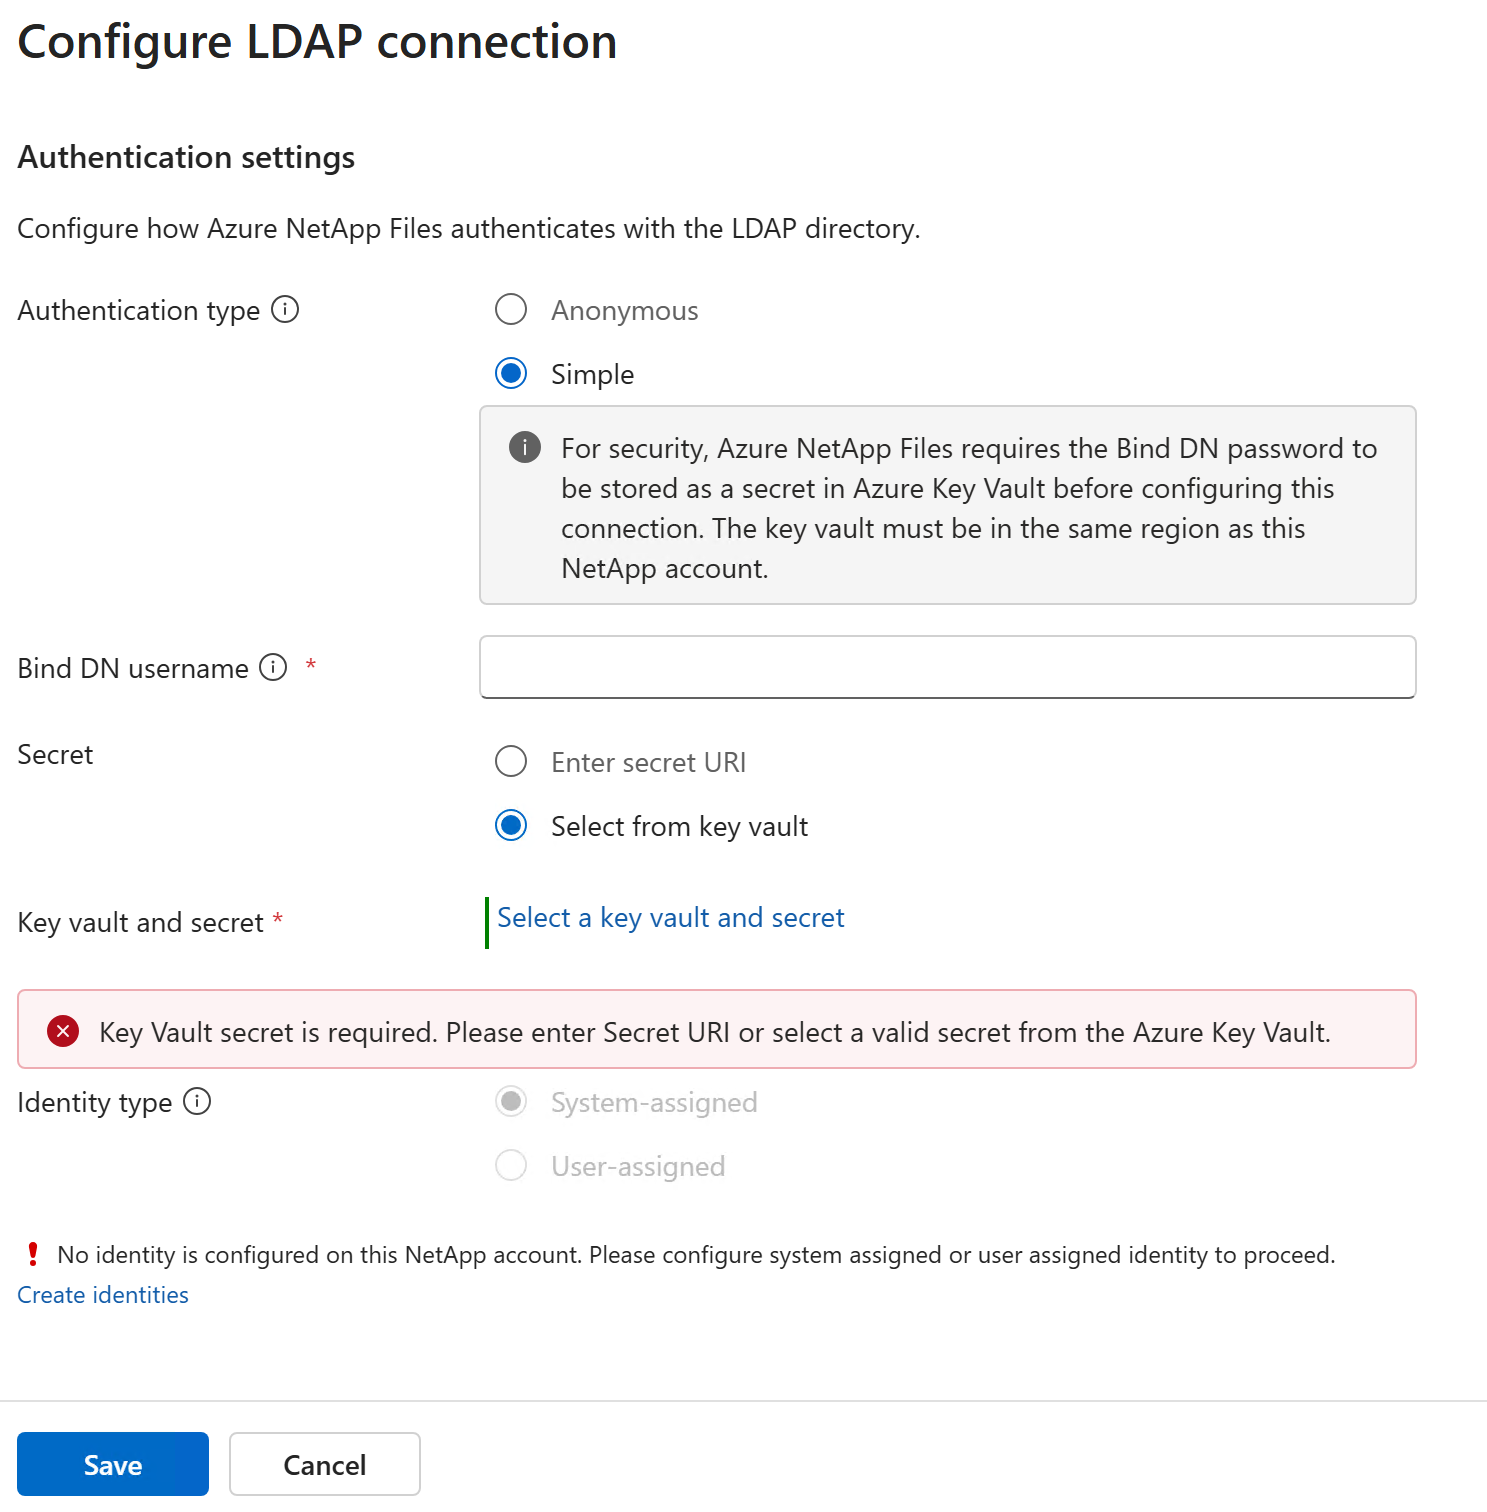Click the Bind DN username info icon
This screenshot has height=1512, width=1487.
pyautogui.click(x=273, y=667)
